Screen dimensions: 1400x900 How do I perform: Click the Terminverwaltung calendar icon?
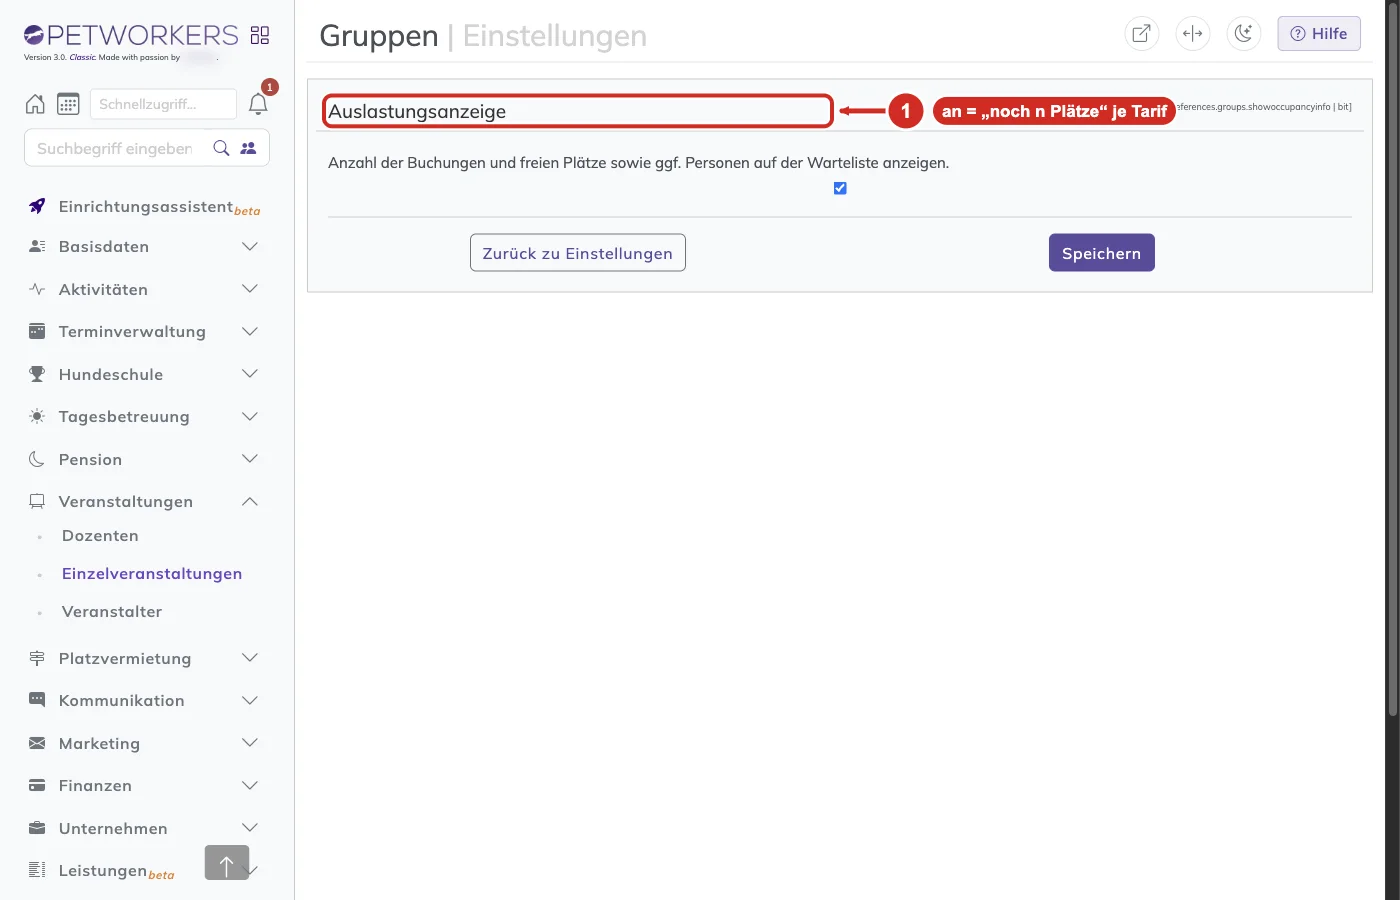tap(37, 331)
